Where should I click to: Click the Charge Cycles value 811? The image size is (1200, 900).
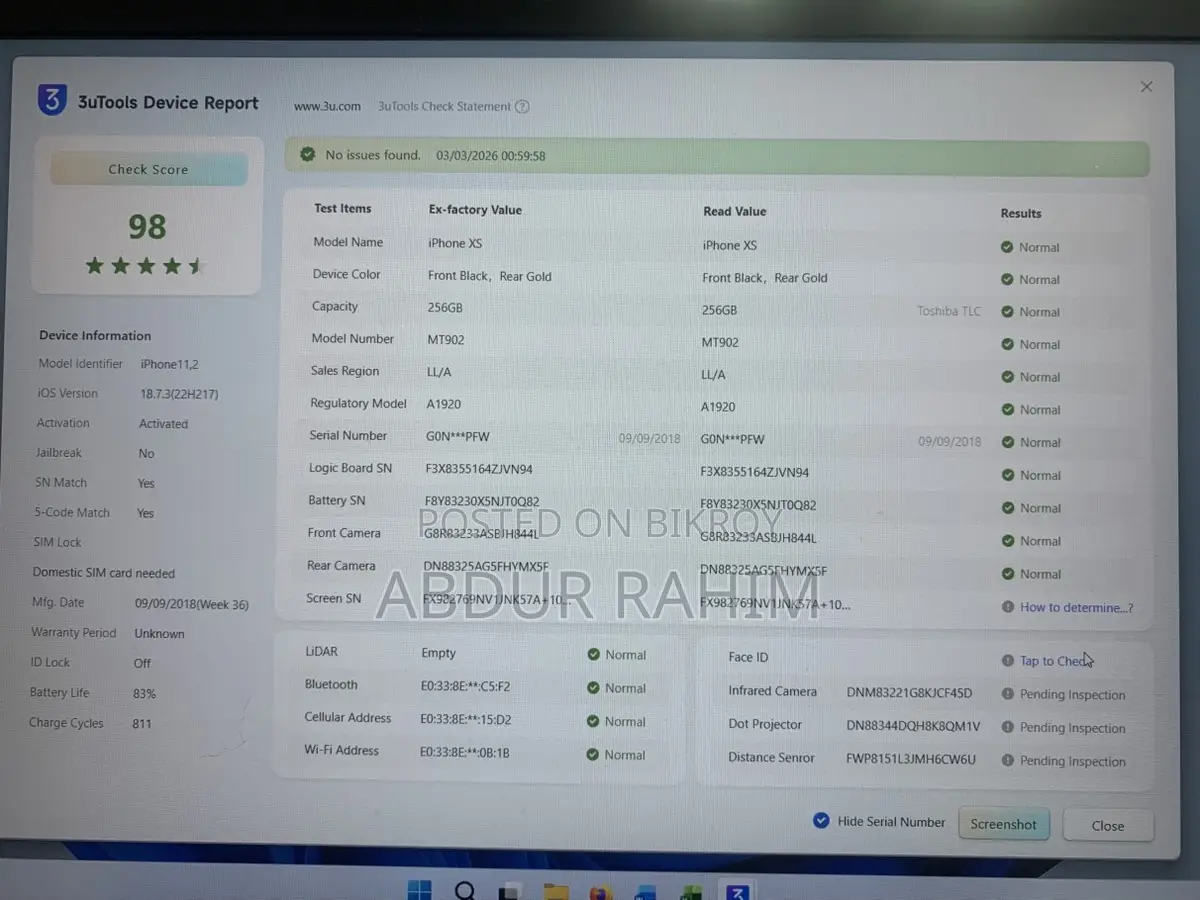[142, 724]
